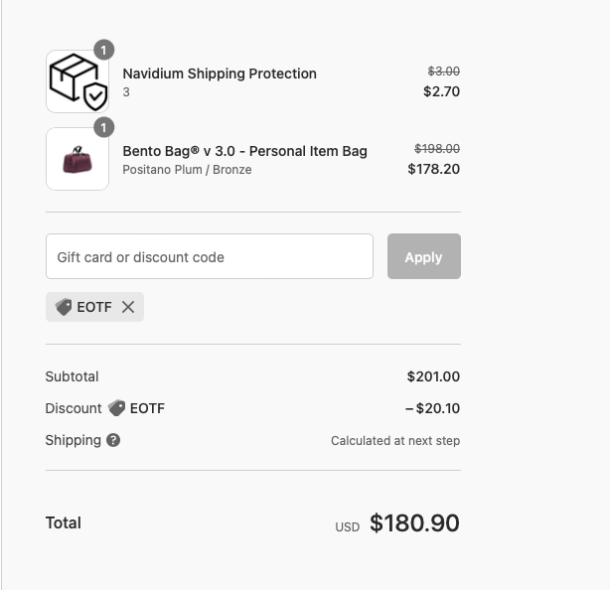Viewport: 610px width, 590px height.
Task: Click the Positano Plum / Bronze variant text
Action: point(187,170)
